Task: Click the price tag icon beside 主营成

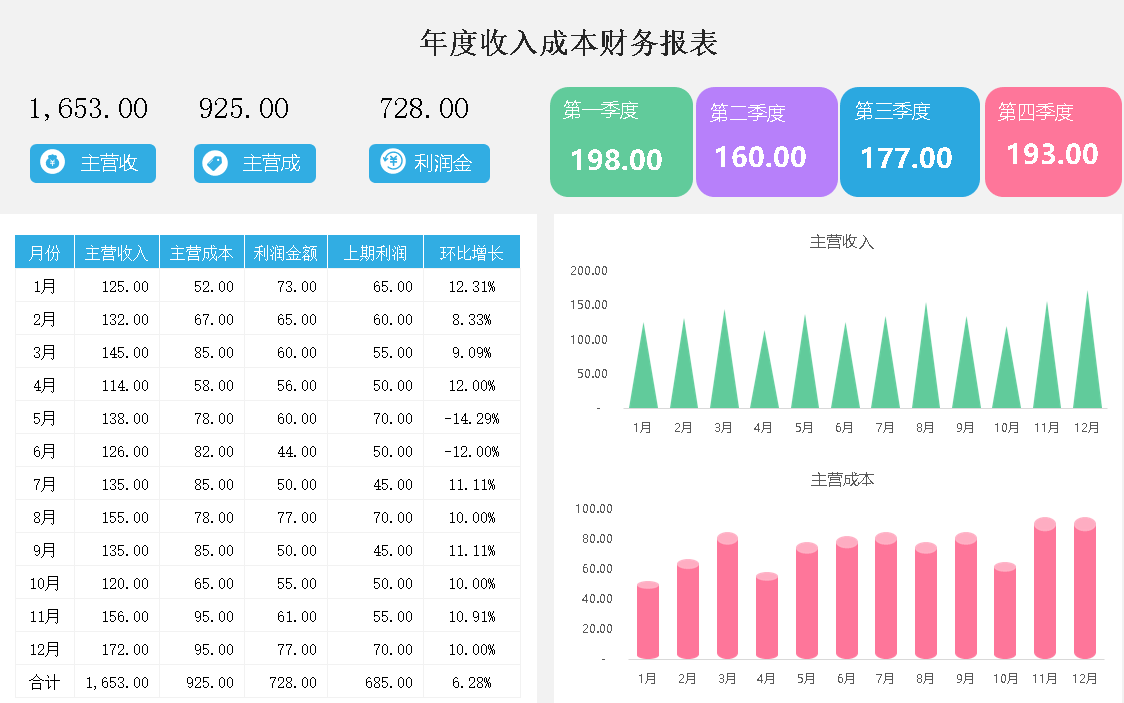Action: point(214,163)
